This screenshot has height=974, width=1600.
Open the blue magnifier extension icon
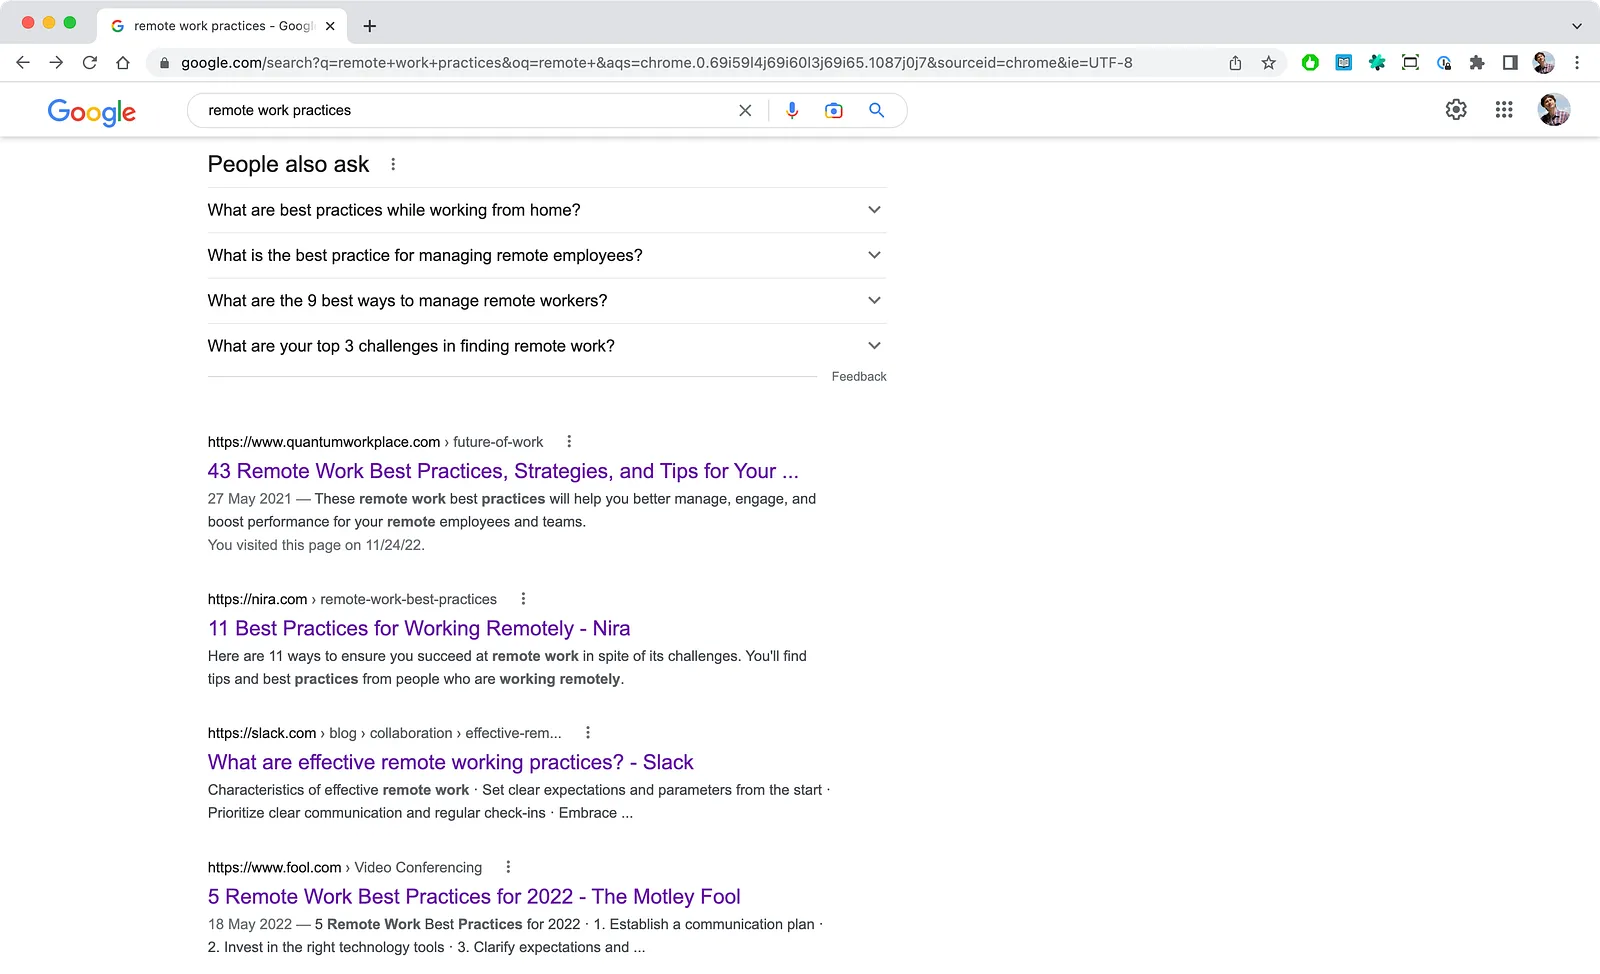coord(1444,63)
